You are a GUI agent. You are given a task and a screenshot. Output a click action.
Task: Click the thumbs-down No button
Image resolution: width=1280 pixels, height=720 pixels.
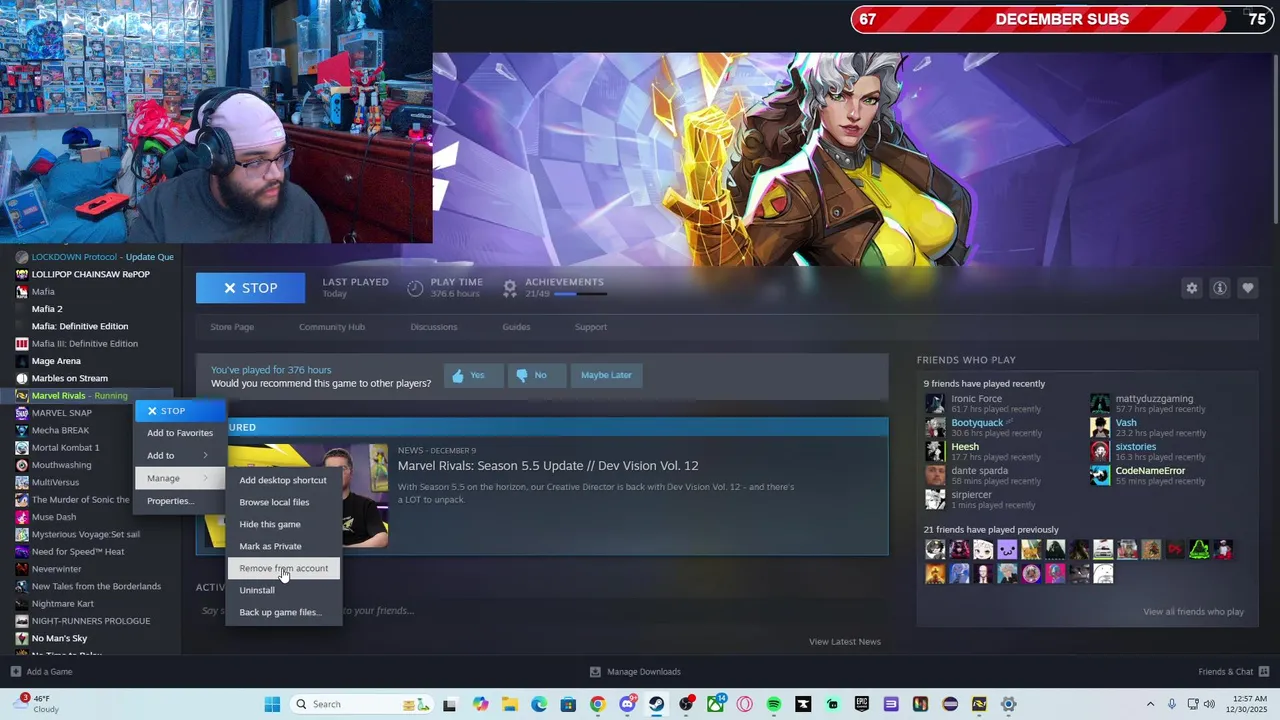(535, 375)
